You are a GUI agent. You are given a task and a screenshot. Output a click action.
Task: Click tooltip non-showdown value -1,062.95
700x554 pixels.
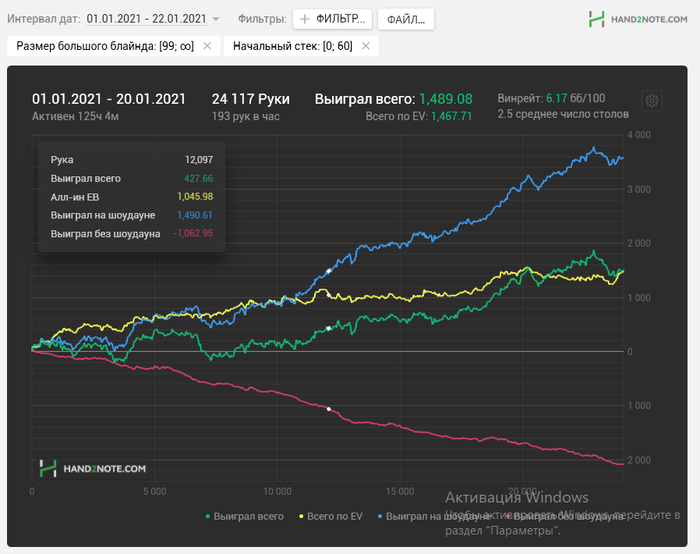click(193, 233)
